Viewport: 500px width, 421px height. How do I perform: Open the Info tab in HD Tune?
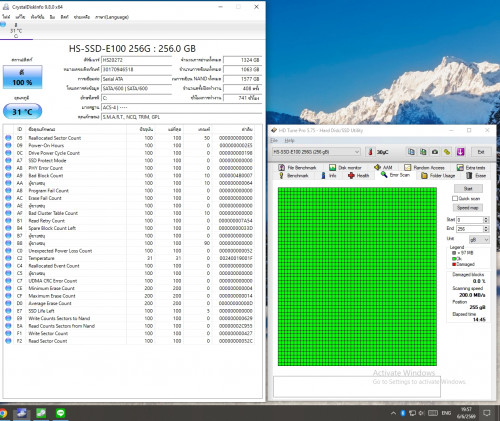tap(329, 175)
